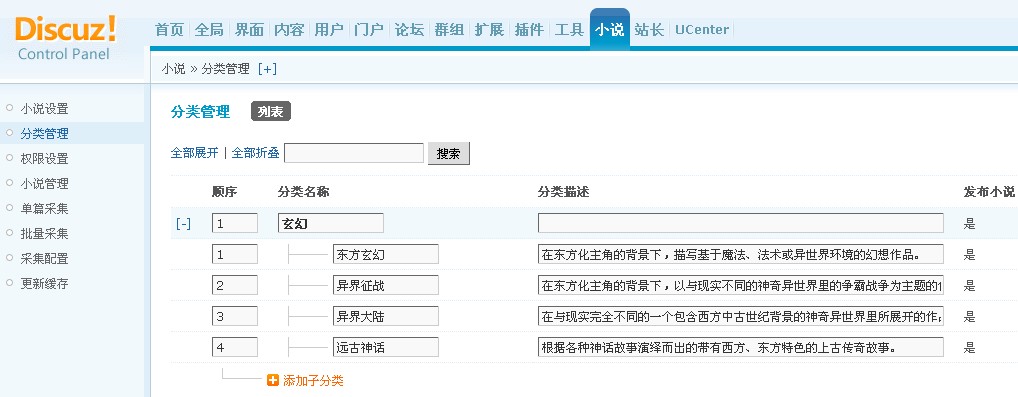Click 添加子分类 link to add subcategory
The height and width of the screenshot is (397, 1018).
click(313, 381)
